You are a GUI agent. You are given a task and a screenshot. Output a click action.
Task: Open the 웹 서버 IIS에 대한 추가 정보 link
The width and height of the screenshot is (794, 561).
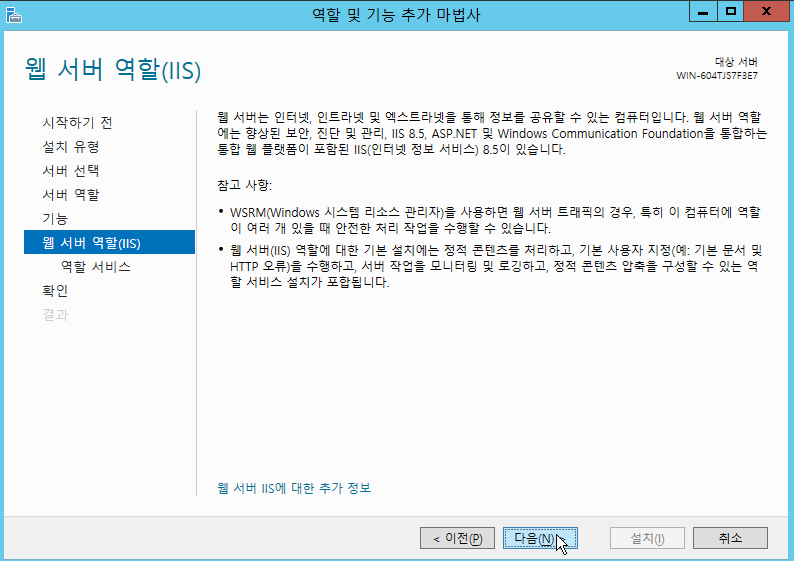pyautogui.click(x=294, y=488)
